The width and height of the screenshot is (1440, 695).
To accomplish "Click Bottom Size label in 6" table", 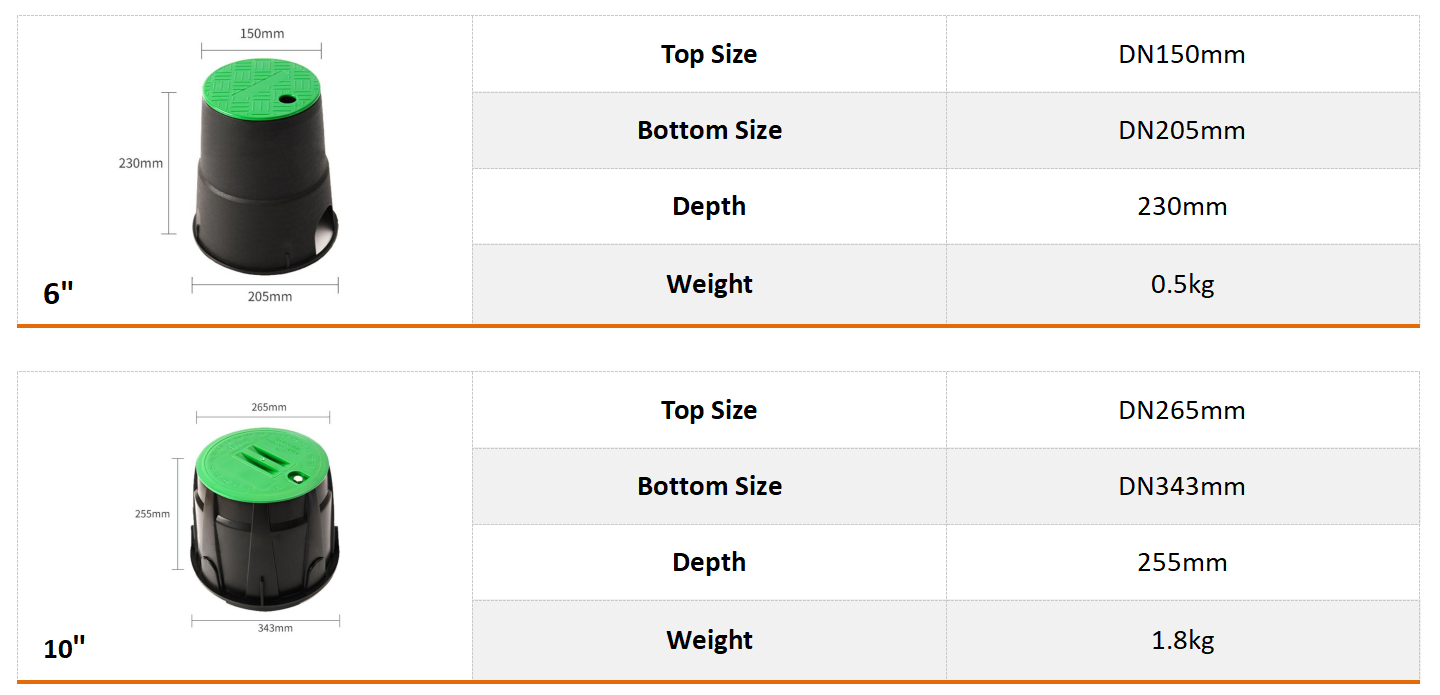I will tap(709, 130).
